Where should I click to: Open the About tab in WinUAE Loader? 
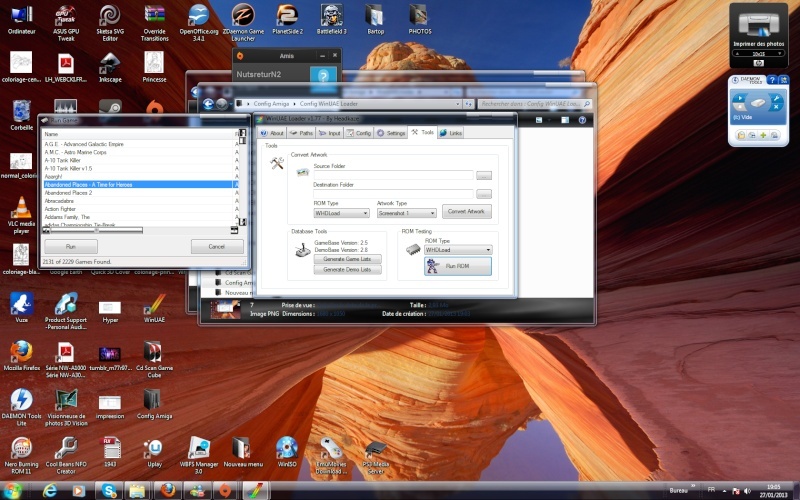tap(272, 133)
